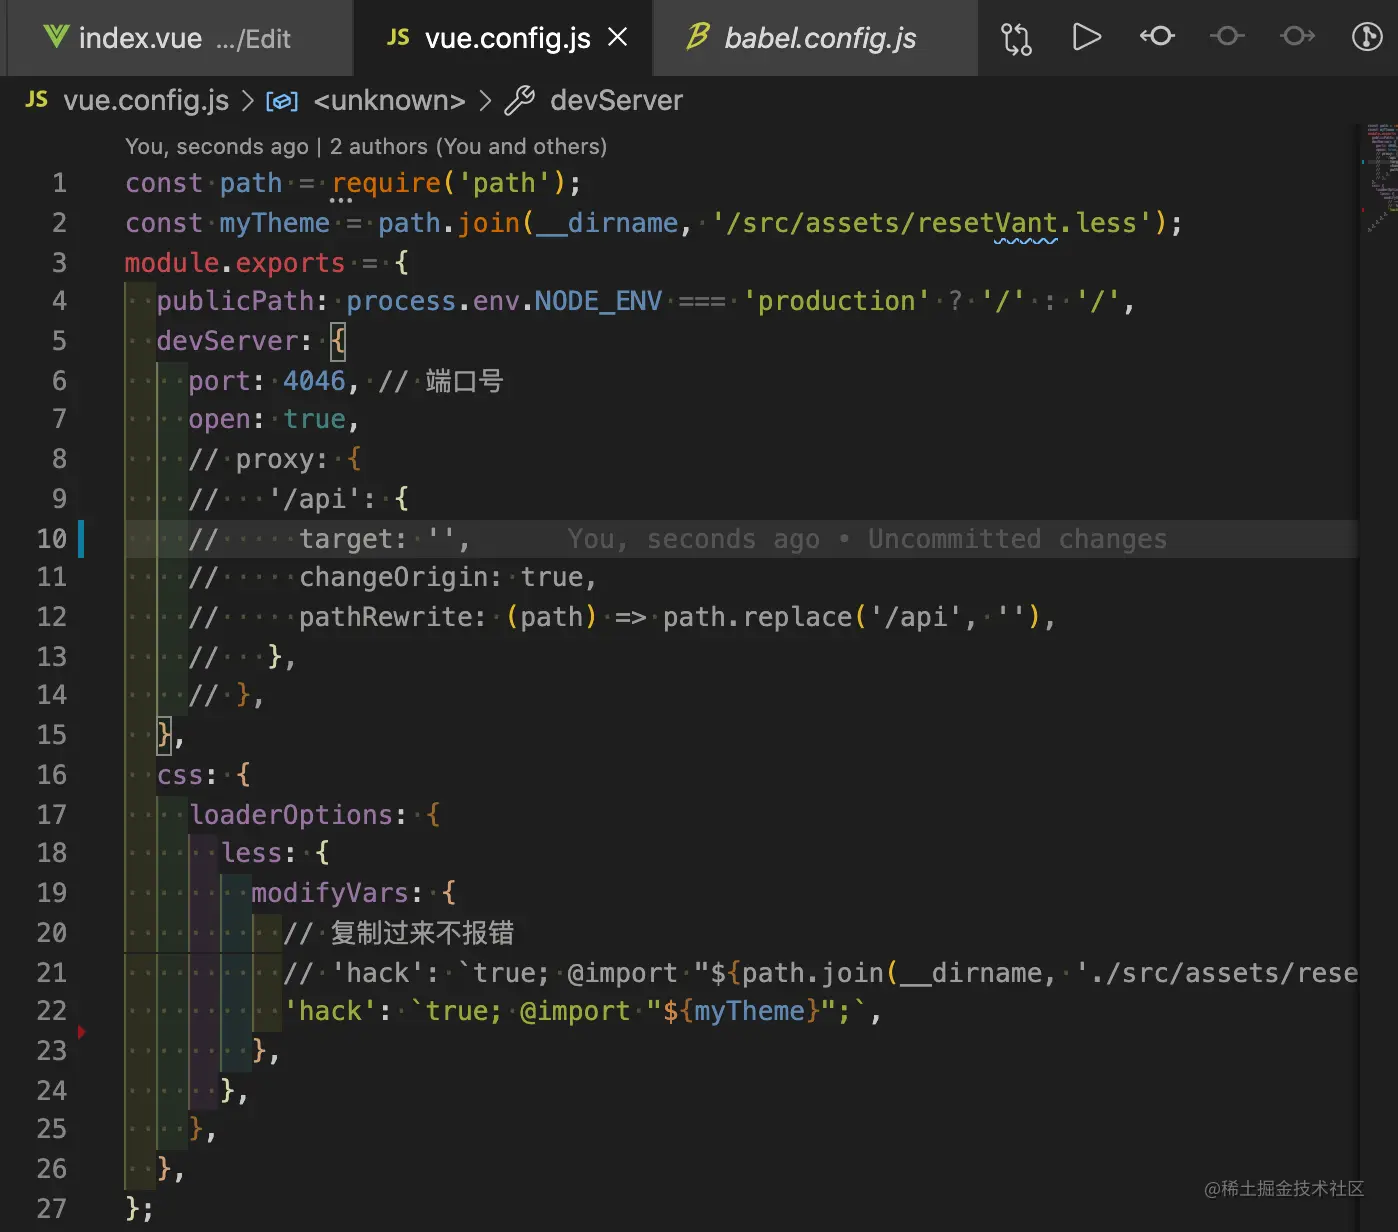Image resolution: width=1398 pixels, height=1232 pixels.
Task: Click the "modifyVars" key on line 19
Action: 330,893
